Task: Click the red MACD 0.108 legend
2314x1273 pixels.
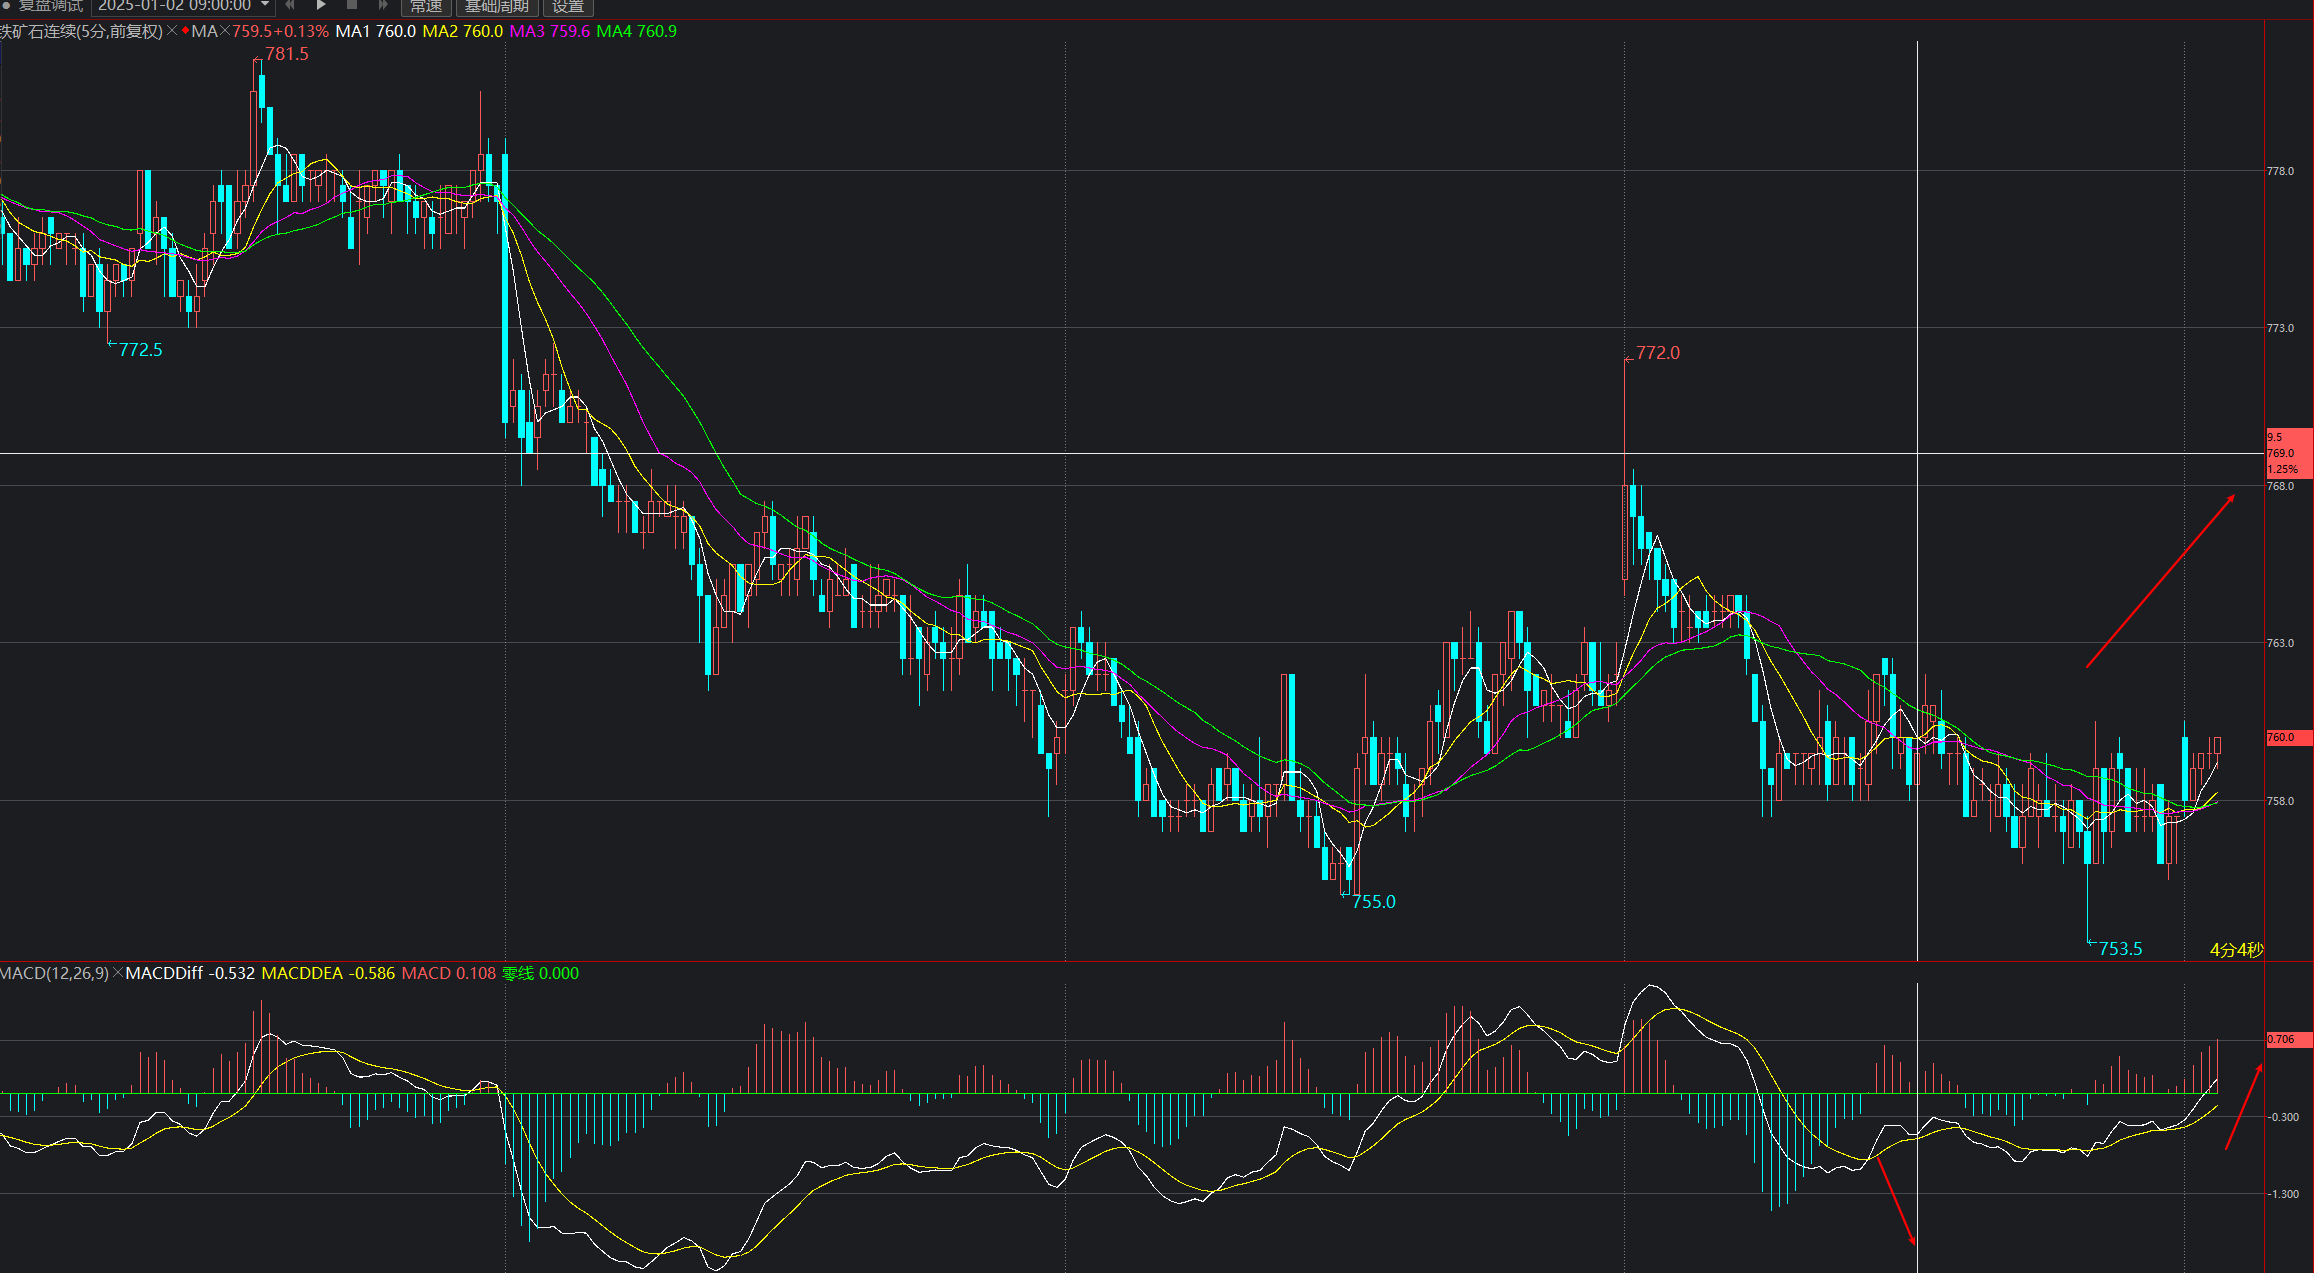Action: pos(449,973)
